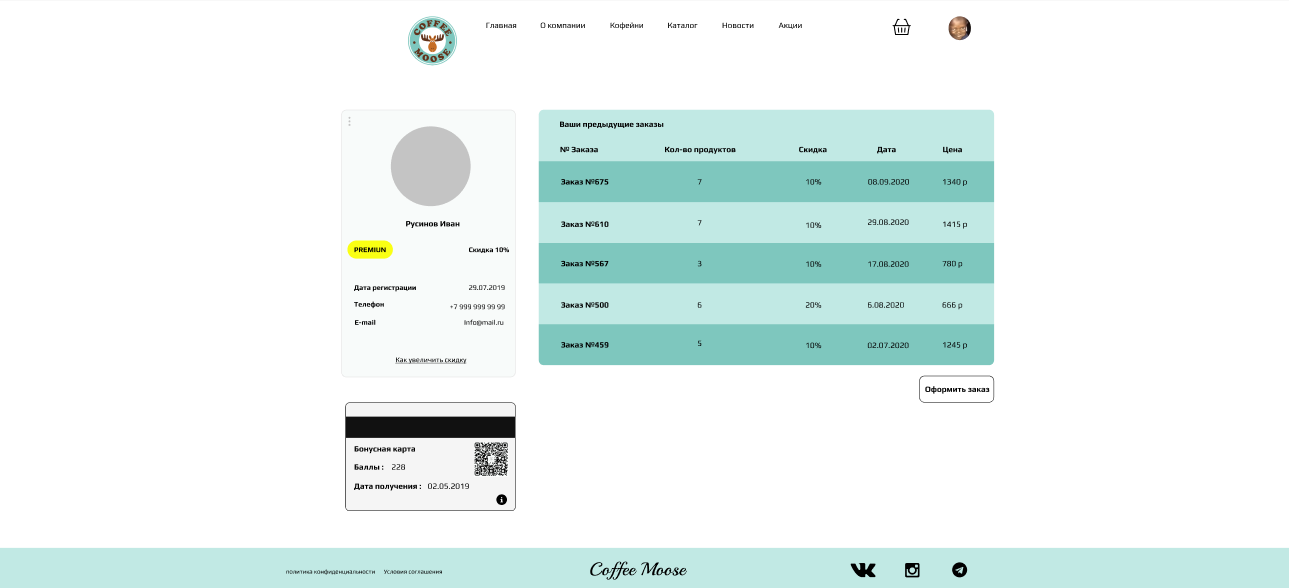
Task: Open the user avatar in the header
Action: 959,28
